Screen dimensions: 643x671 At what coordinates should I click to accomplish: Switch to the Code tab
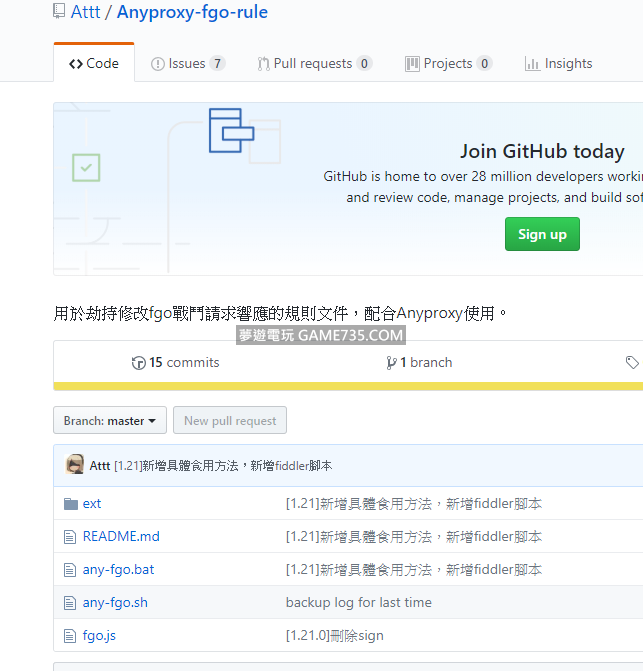[x=94, y=63]
